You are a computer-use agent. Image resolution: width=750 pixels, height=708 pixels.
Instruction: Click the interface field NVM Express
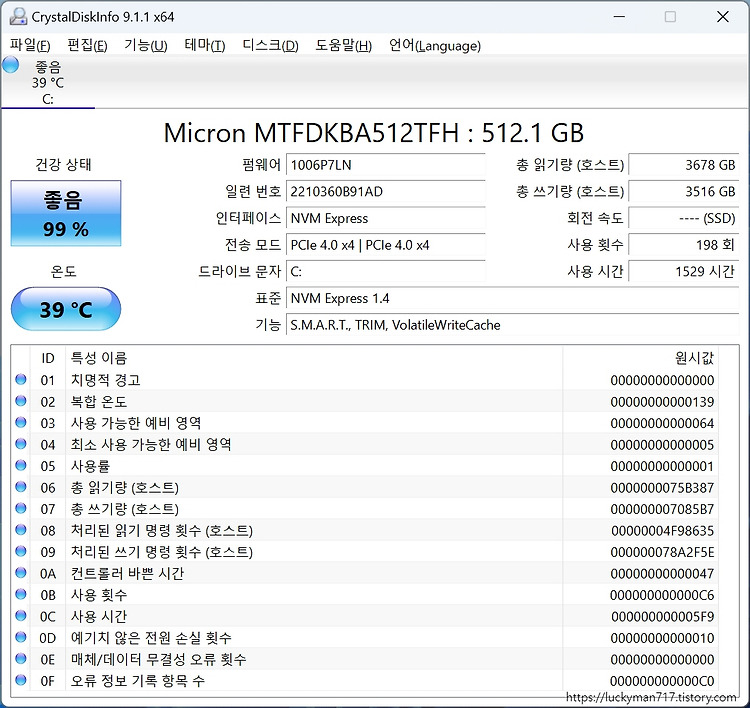386,219
